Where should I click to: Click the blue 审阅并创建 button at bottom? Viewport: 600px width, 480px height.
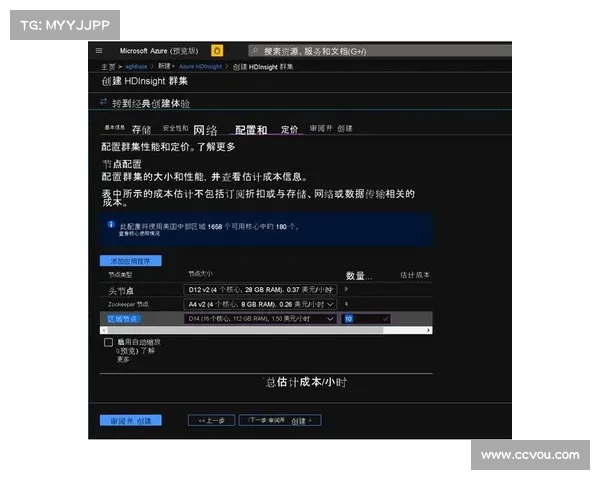pos(130,421)
